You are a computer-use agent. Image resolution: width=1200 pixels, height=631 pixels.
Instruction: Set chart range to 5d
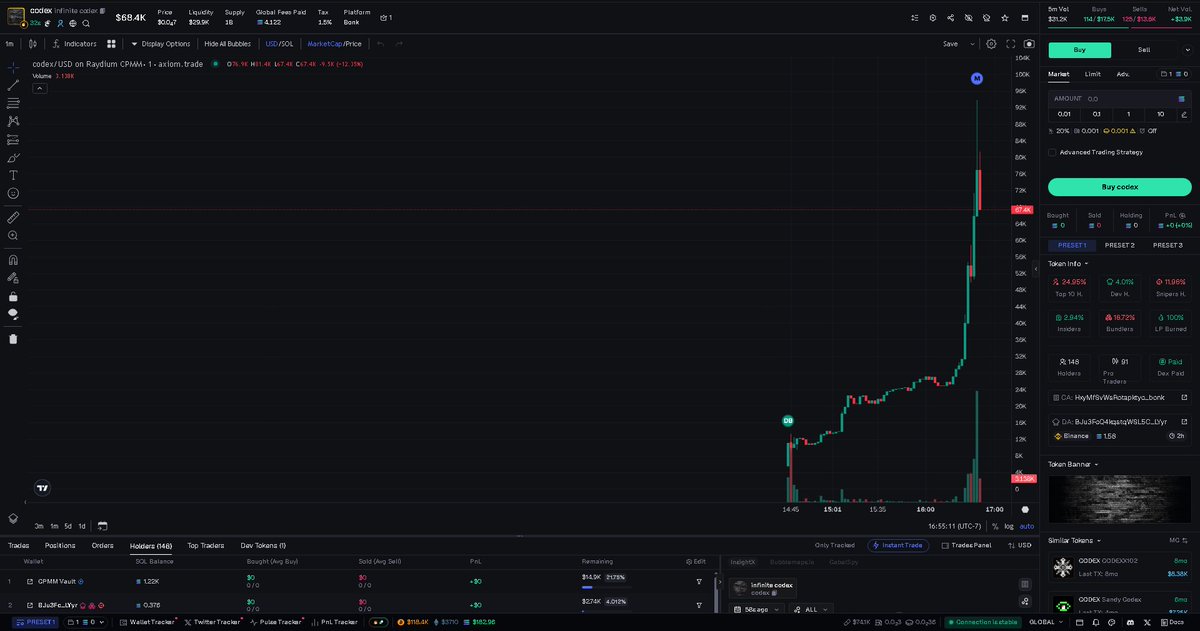coord(68,526)
